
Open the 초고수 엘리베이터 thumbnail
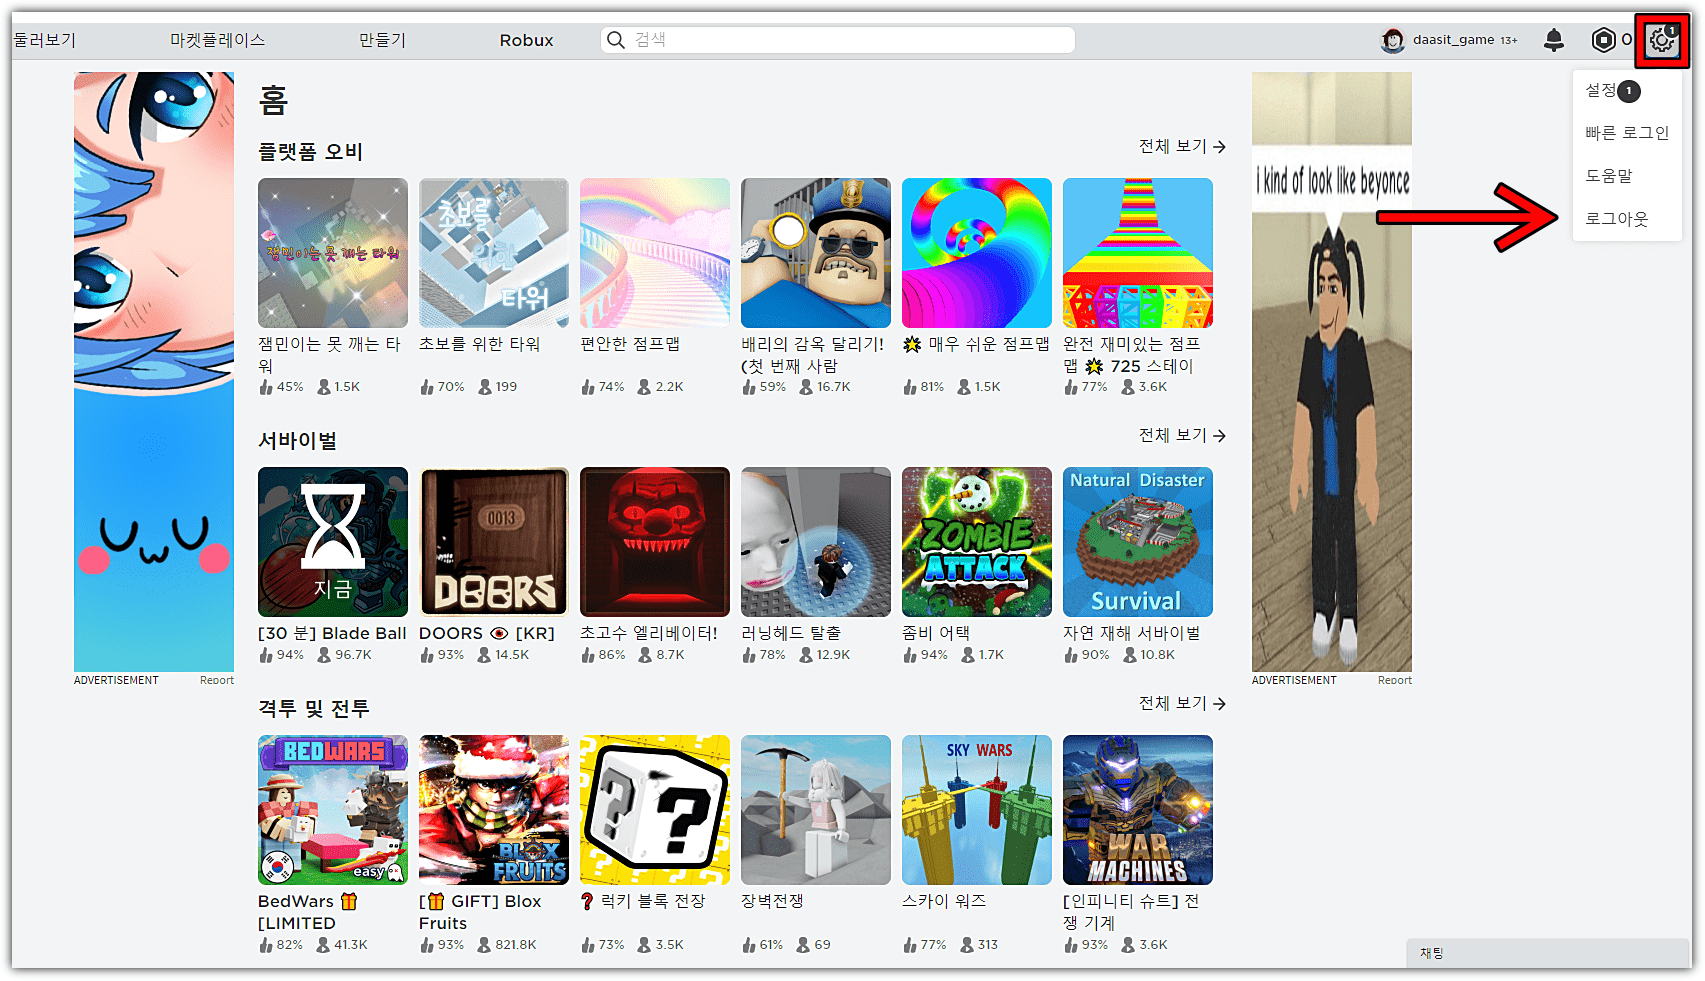coord(655,542)
